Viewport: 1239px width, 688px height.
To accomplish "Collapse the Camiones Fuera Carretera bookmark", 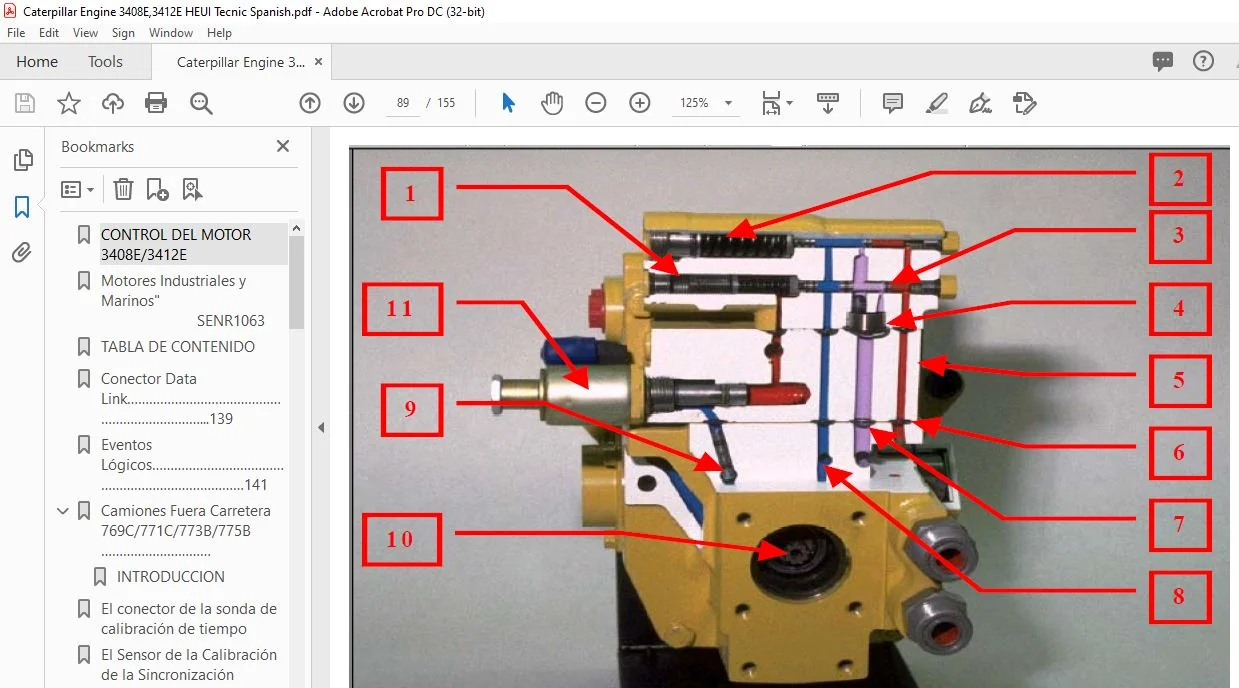I will pyautogui.click(x=63, y=511).
